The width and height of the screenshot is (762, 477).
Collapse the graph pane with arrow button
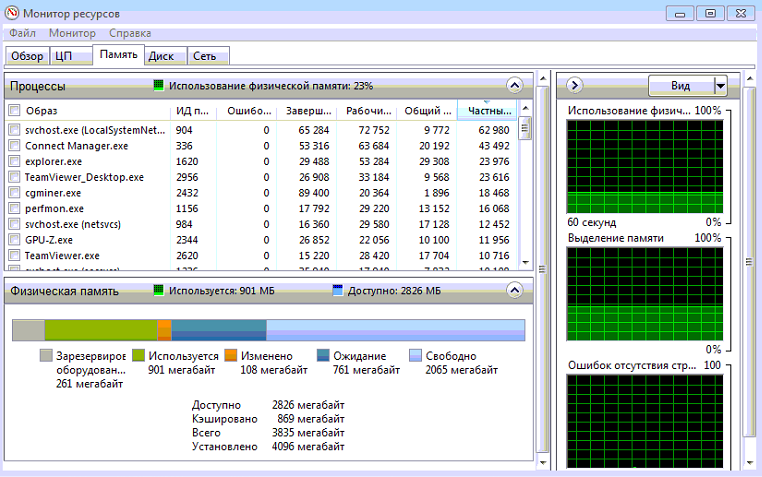point(575,85)
